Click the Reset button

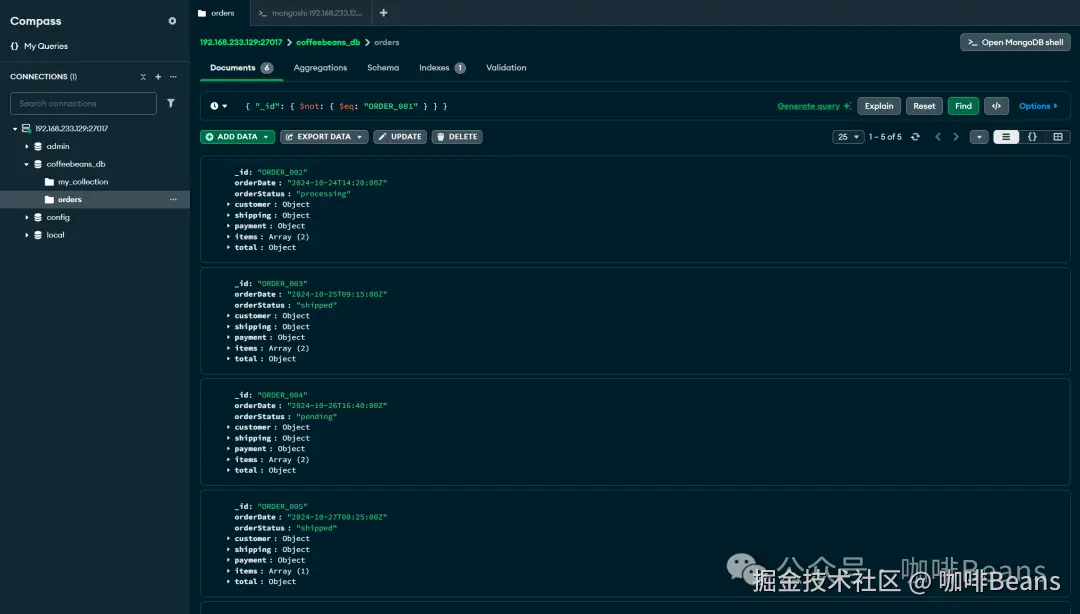[x=924, y=106]
